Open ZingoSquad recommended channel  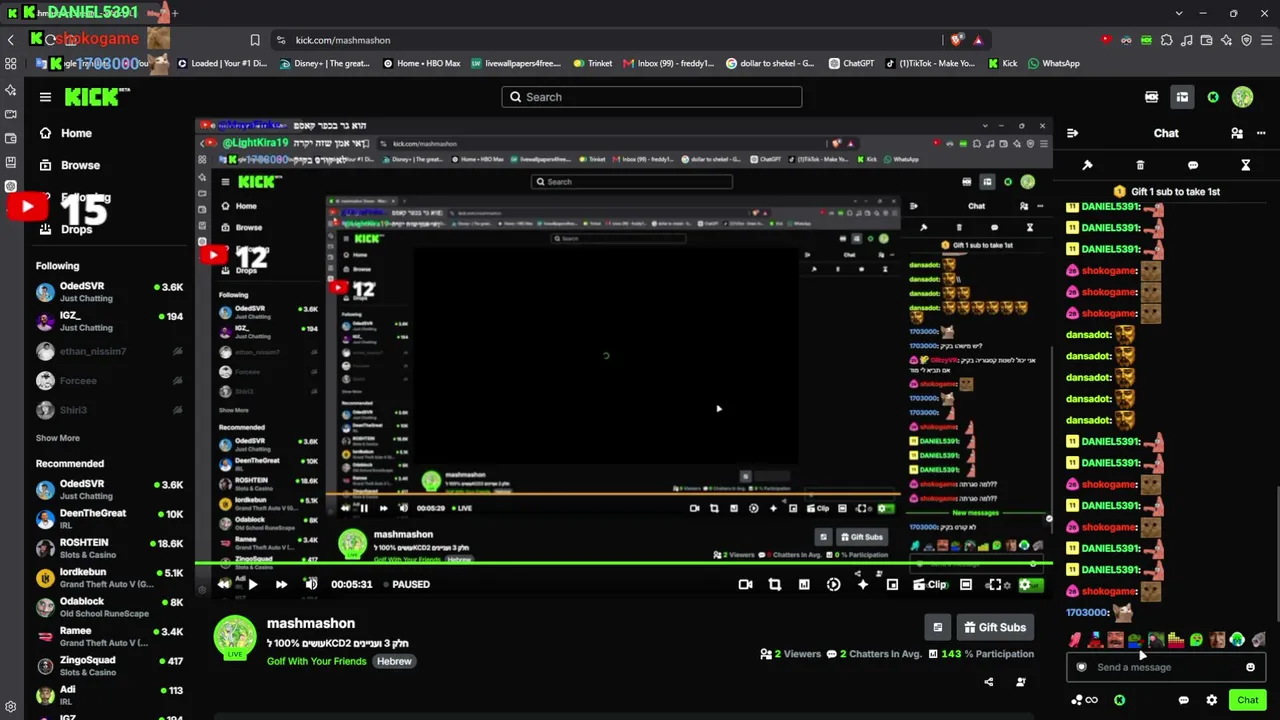point(110,665)
